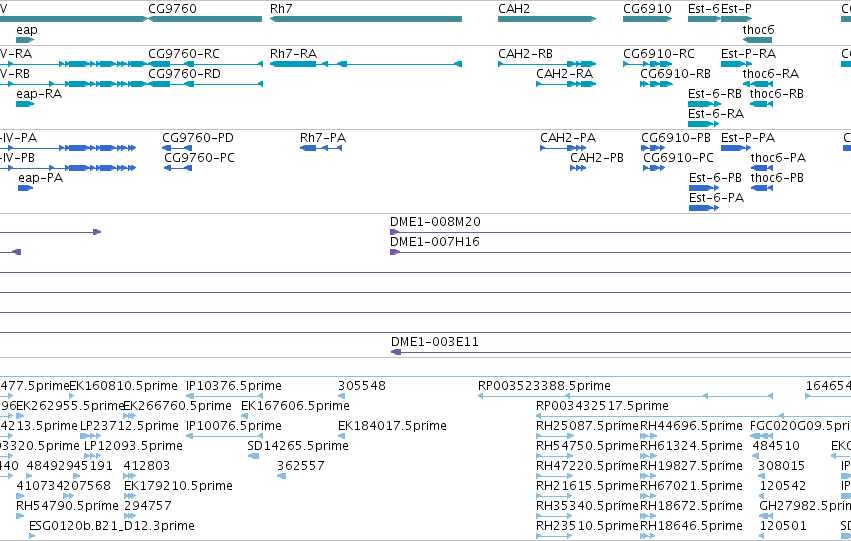Click the 305548 EST feature
Image resolution: width=851 pixels, height=541 pixels.
coord(341,396)
